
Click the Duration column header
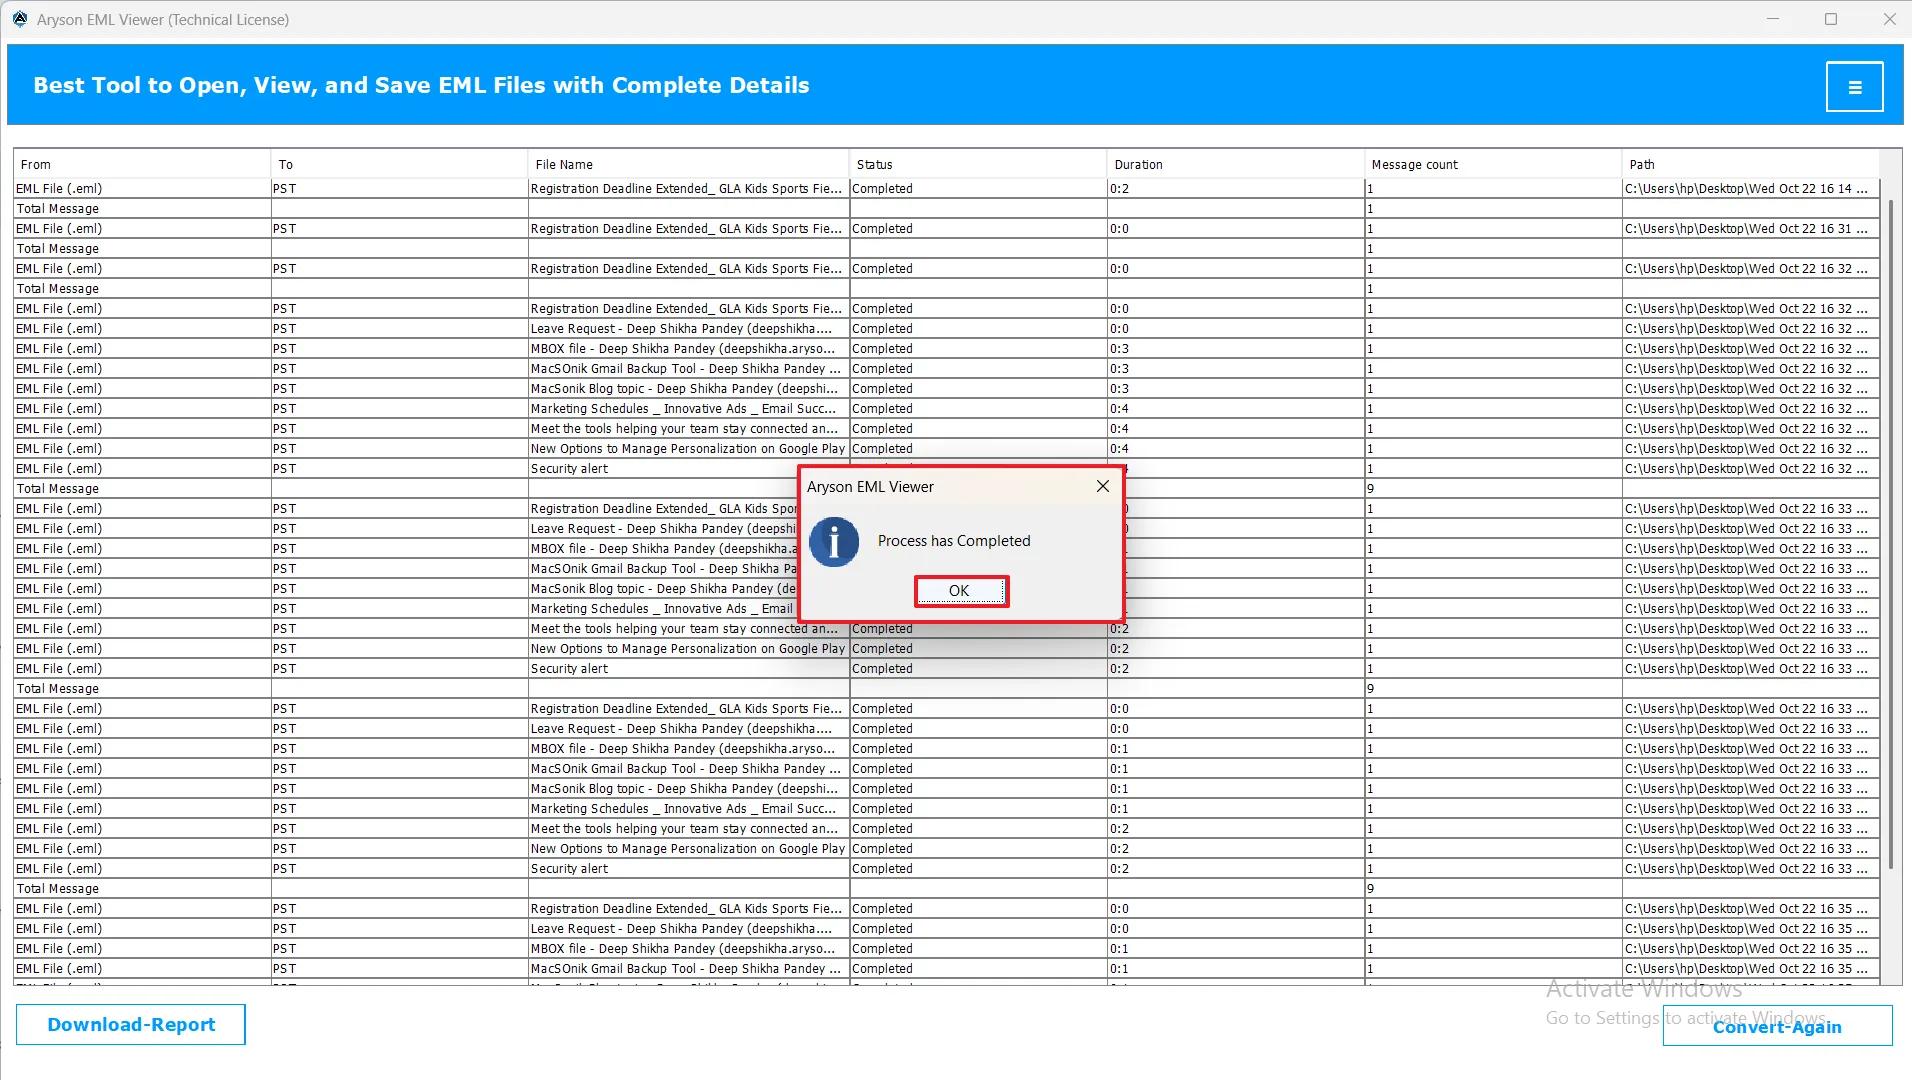[1234, 164]
